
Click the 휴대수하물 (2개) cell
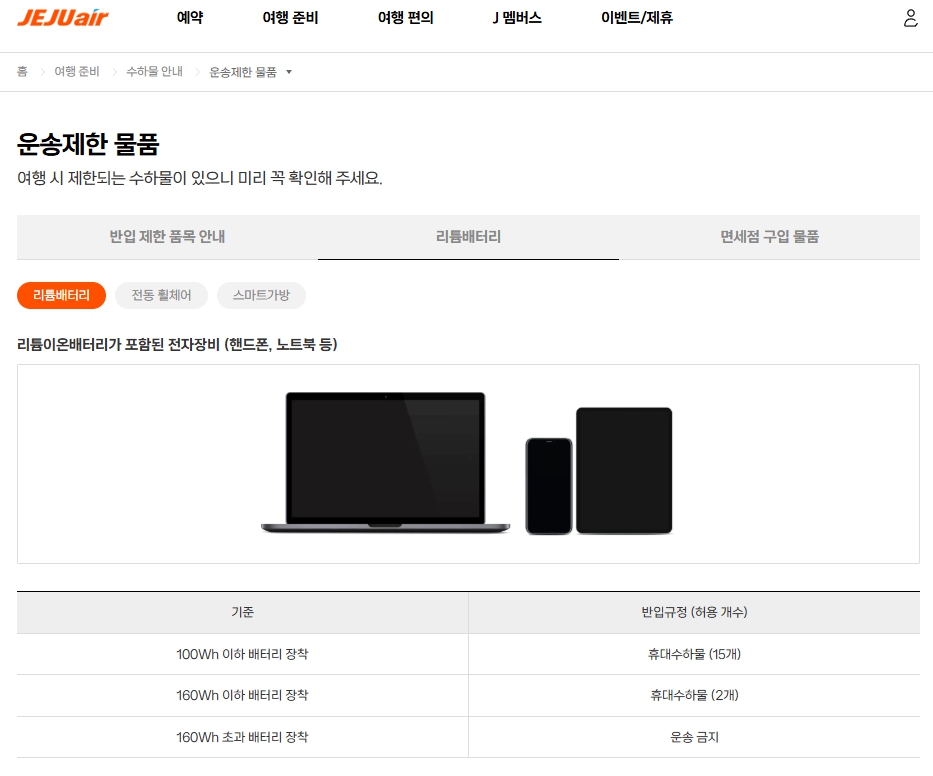694,695
